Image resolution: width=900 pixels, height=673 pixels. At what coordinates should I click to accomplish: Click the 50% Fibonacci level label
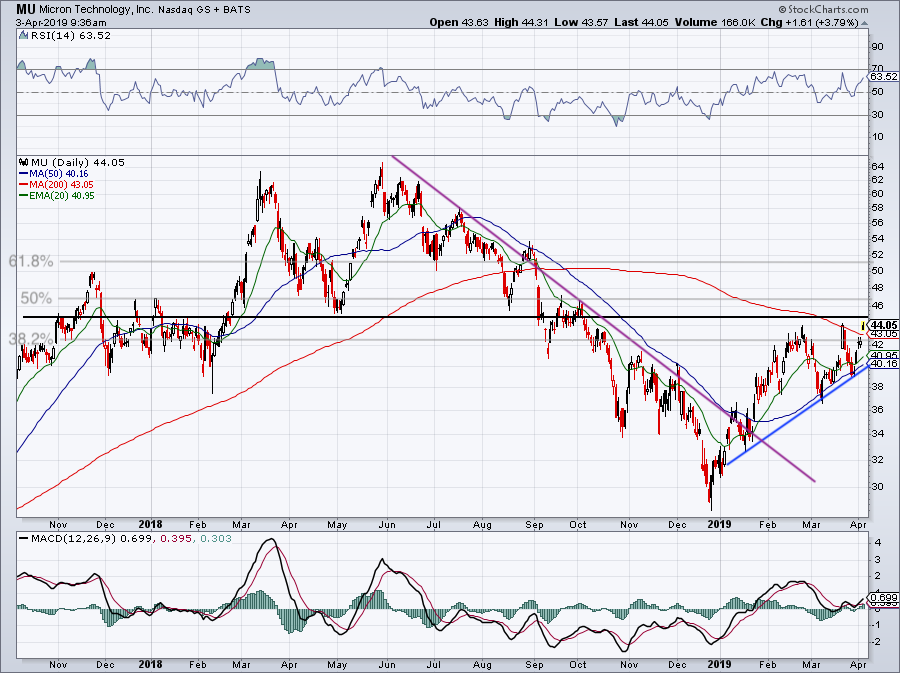coord(36,298)
